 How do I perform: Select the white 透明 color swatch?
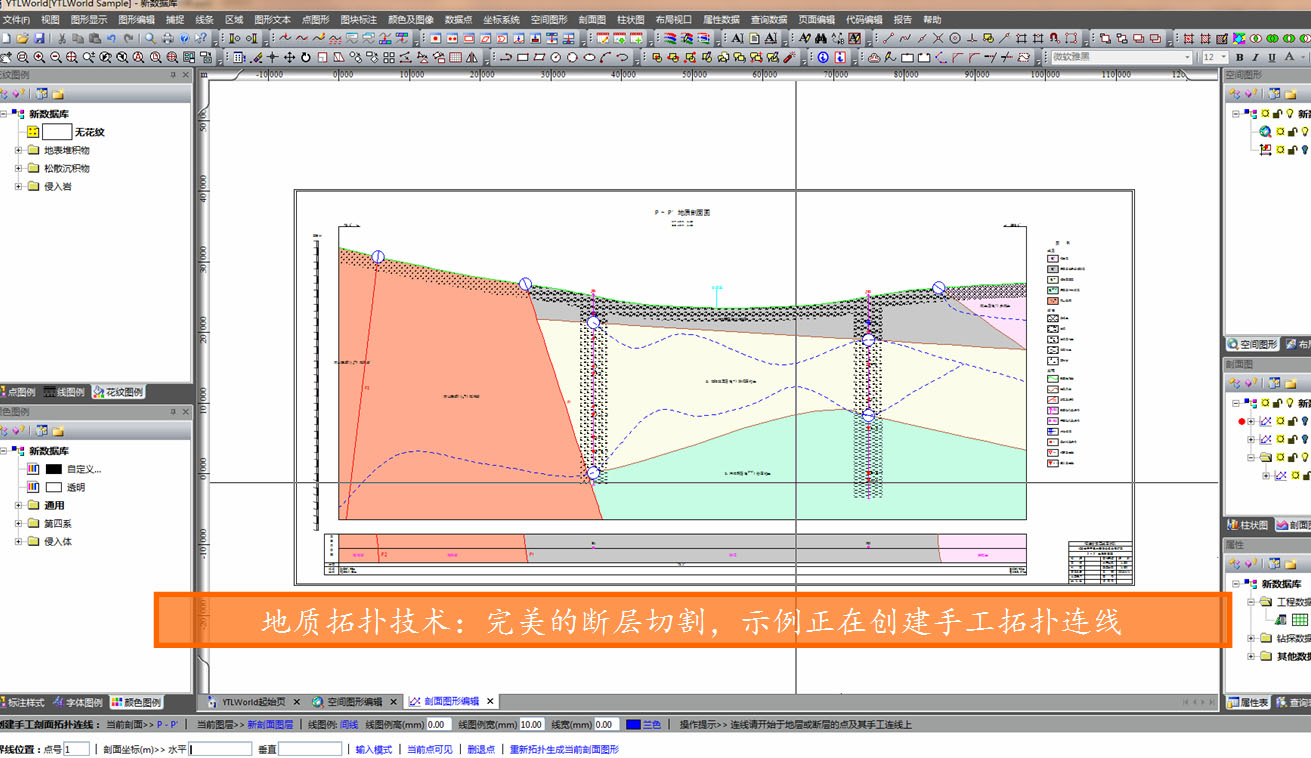pos(54,487)
